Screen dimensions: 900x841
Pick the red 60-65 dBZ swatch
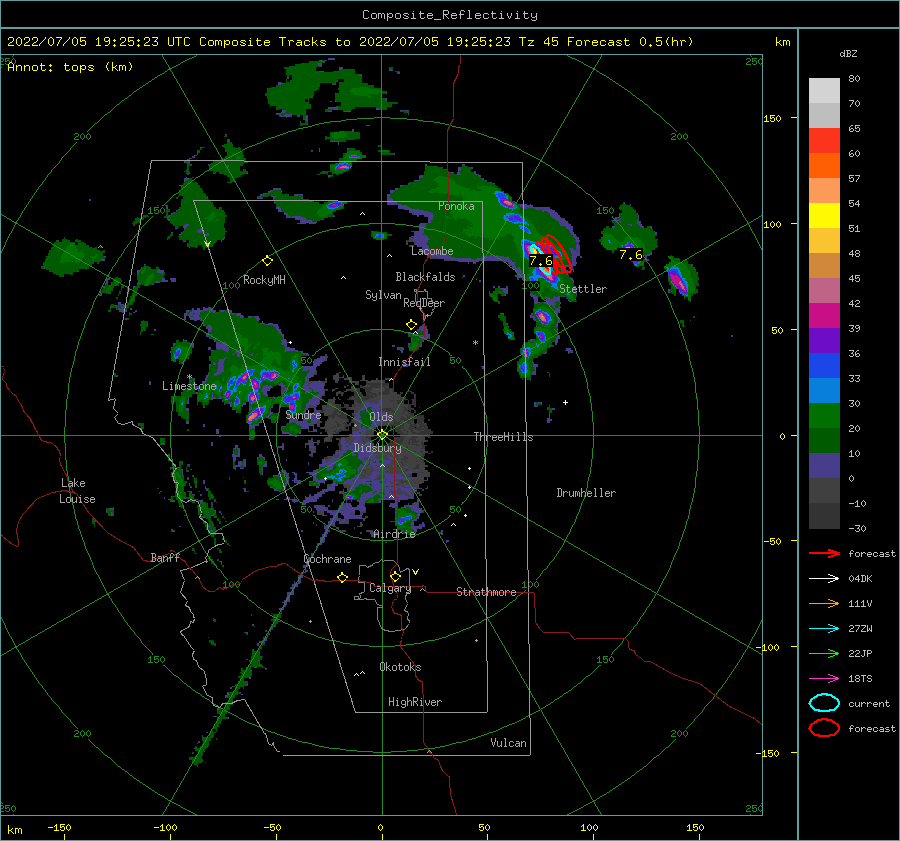click(824, 141)
